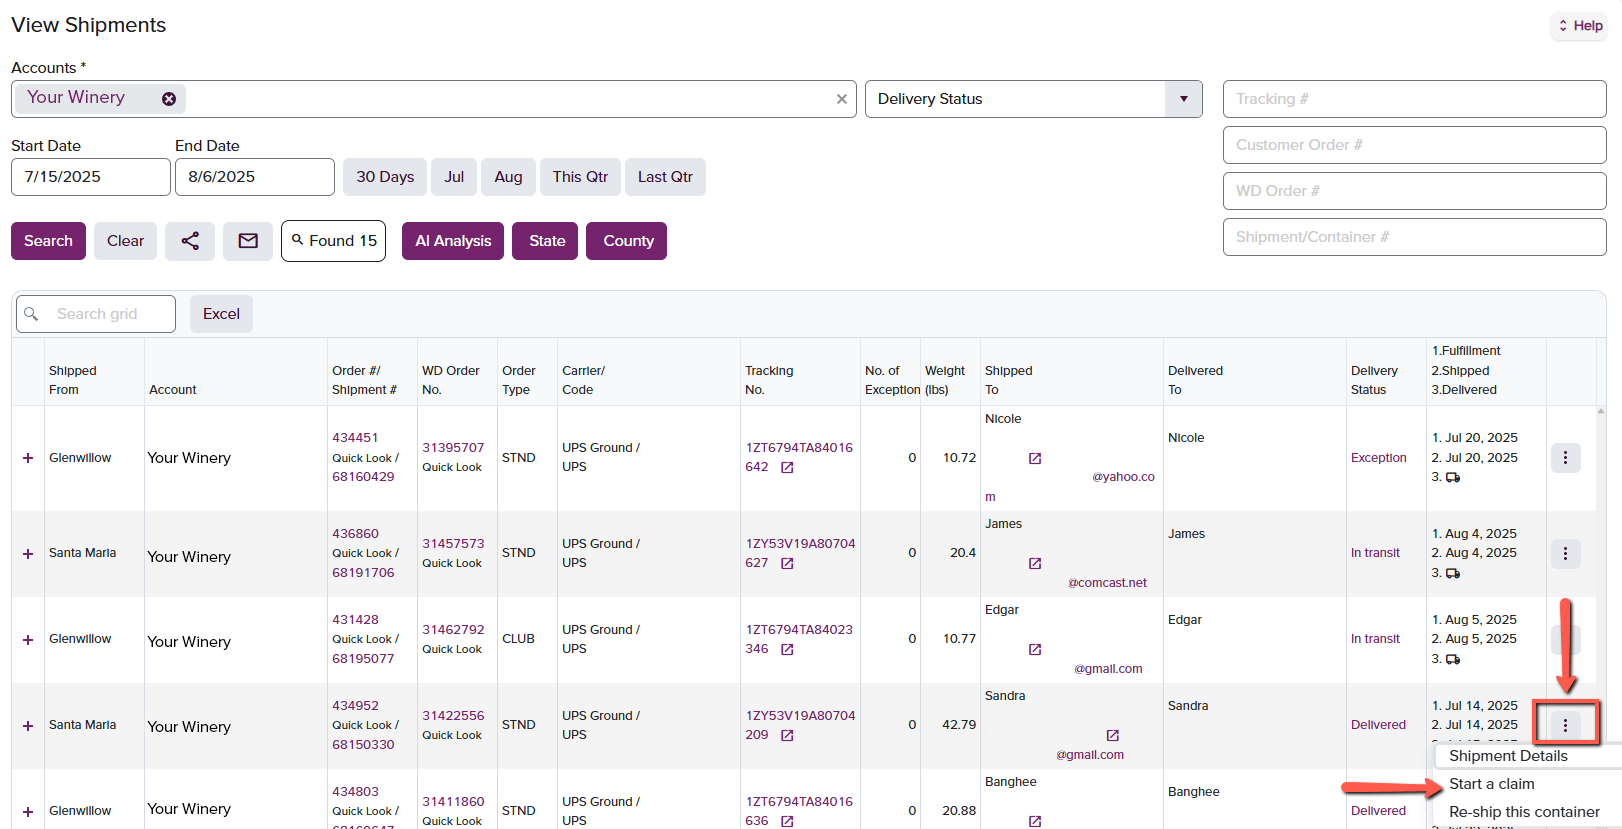Select This Qtr date range
The height and width of the screenshot is (829, 1622).
coord(580,177)
